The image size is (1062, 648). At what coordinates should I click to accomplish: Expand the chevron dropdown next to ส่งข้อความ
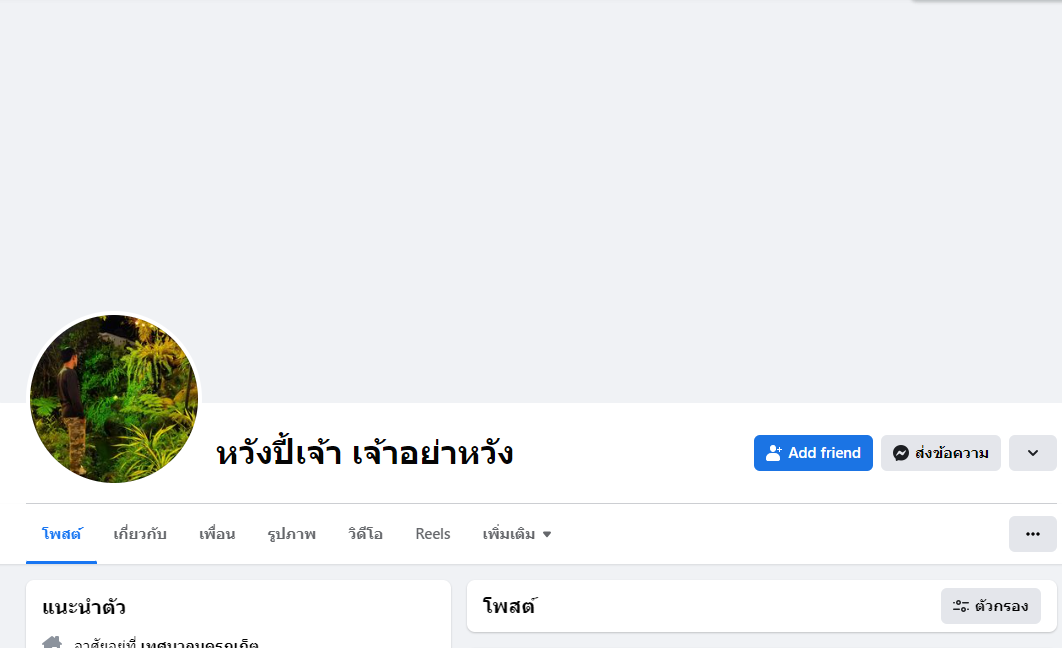1032,453
